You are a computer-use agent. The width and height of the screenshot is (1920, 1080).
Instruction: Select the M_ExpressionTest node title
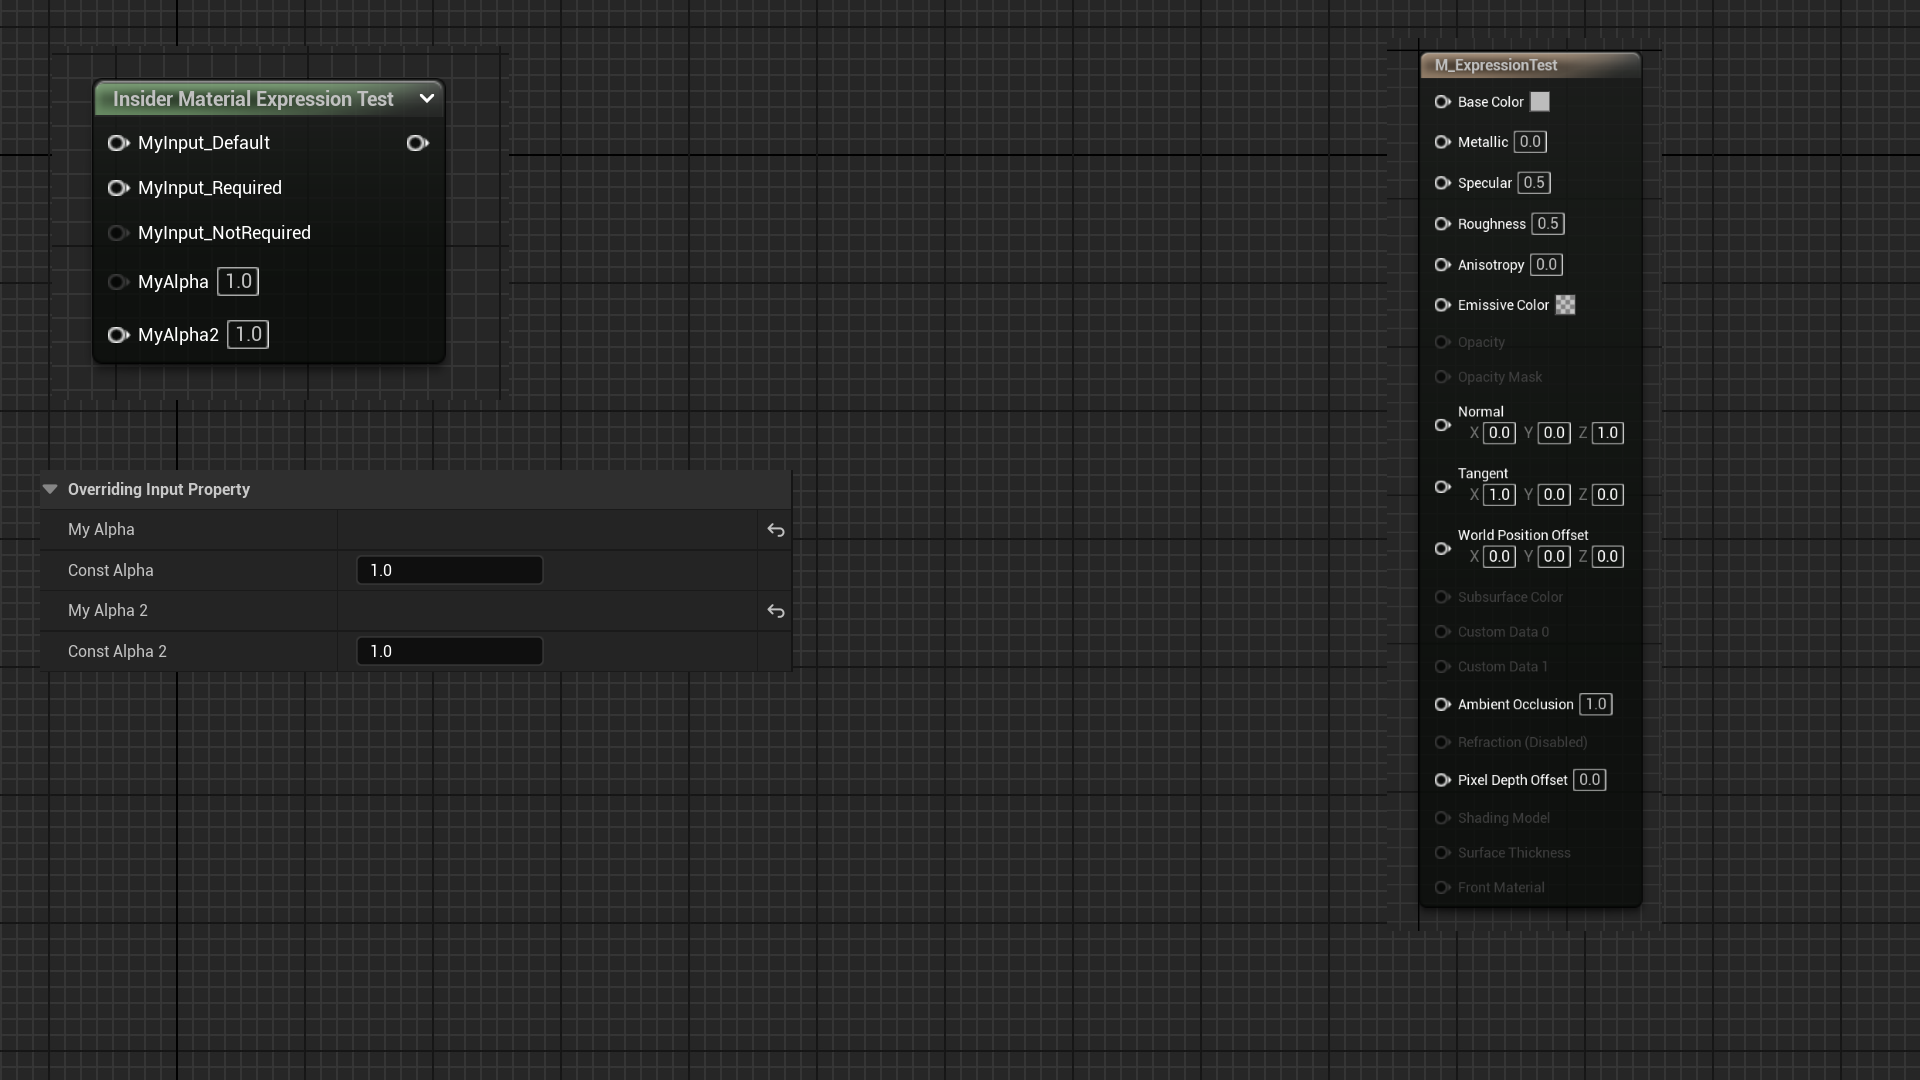click(1495, 65)
